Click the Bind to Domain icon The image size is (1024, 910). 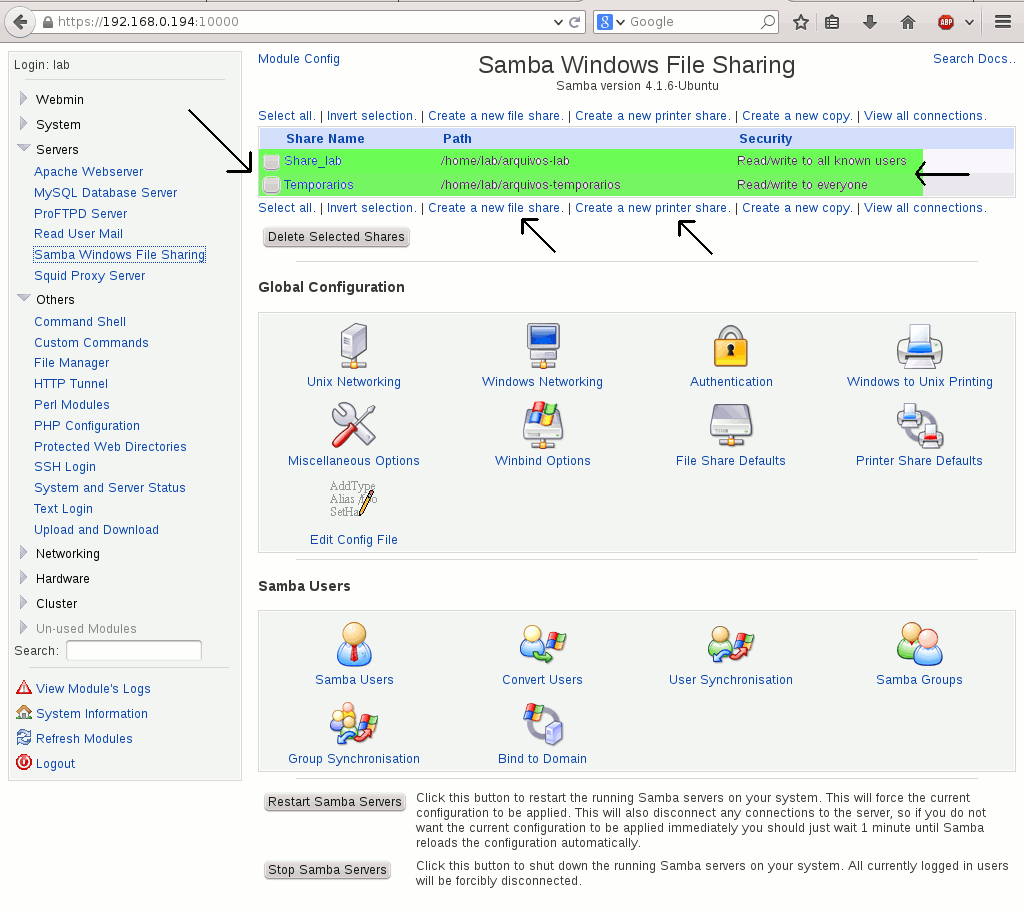click(x=543, y=724)
